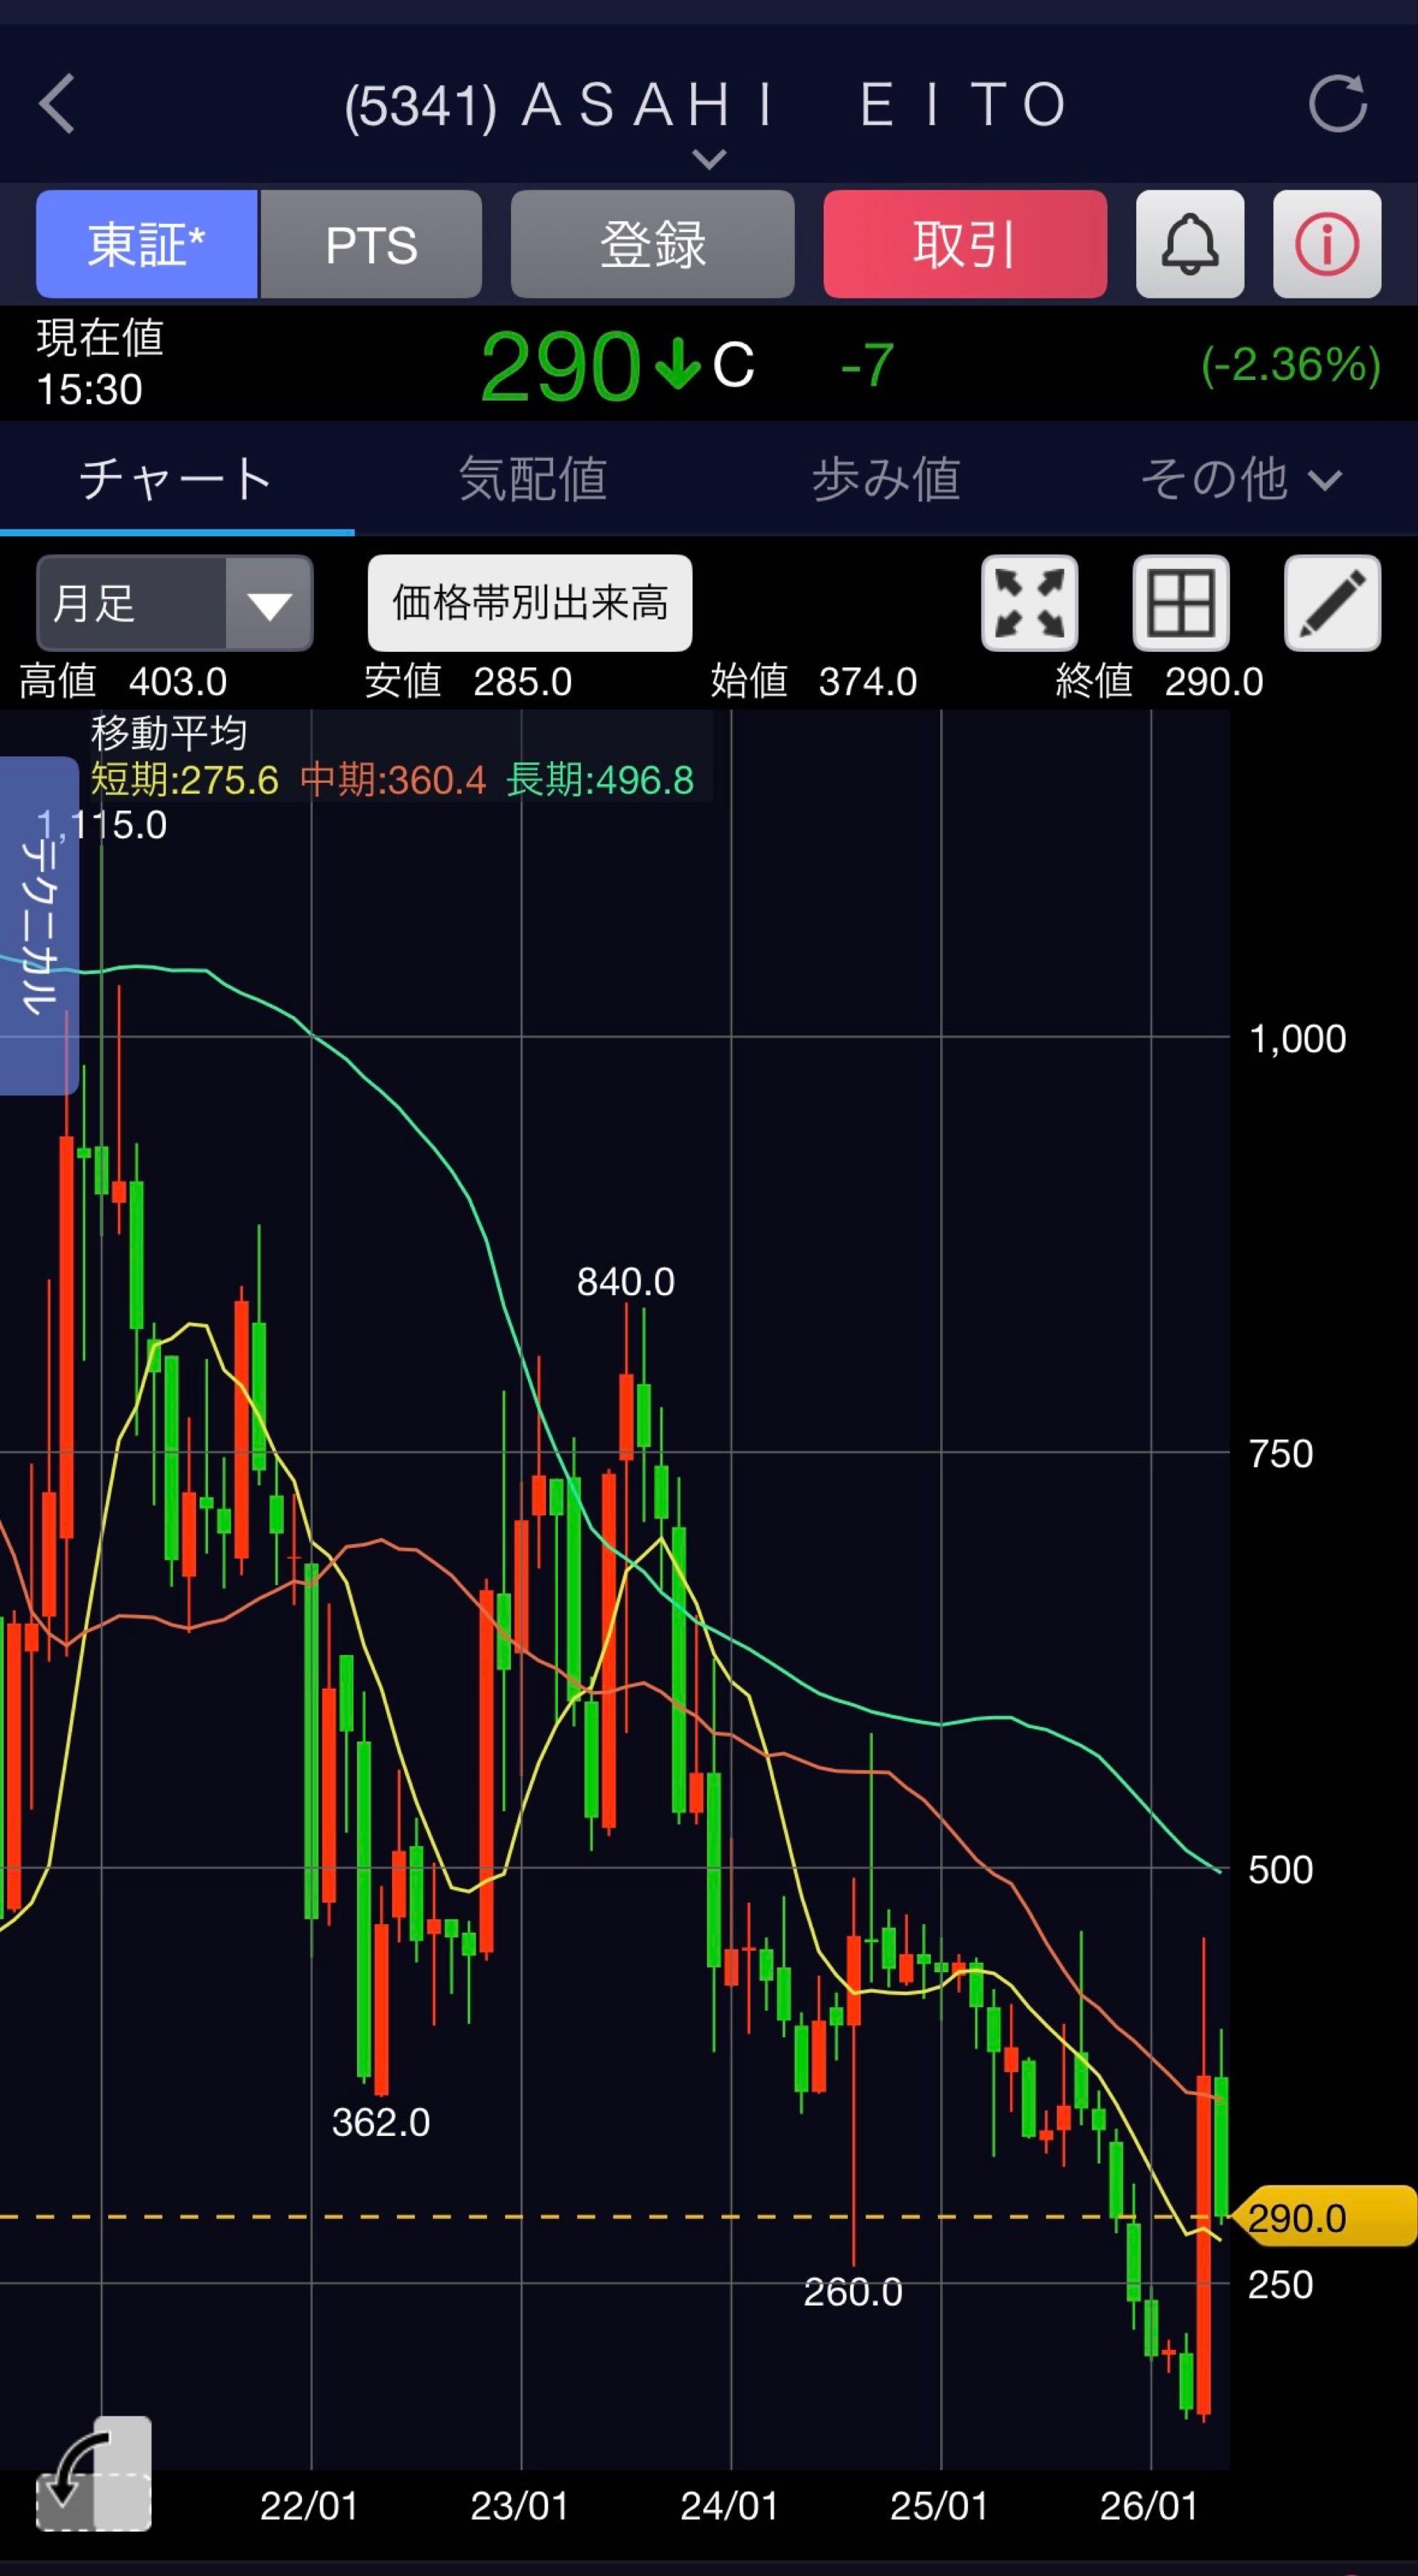Switch to 東証 market

point(147,244)
